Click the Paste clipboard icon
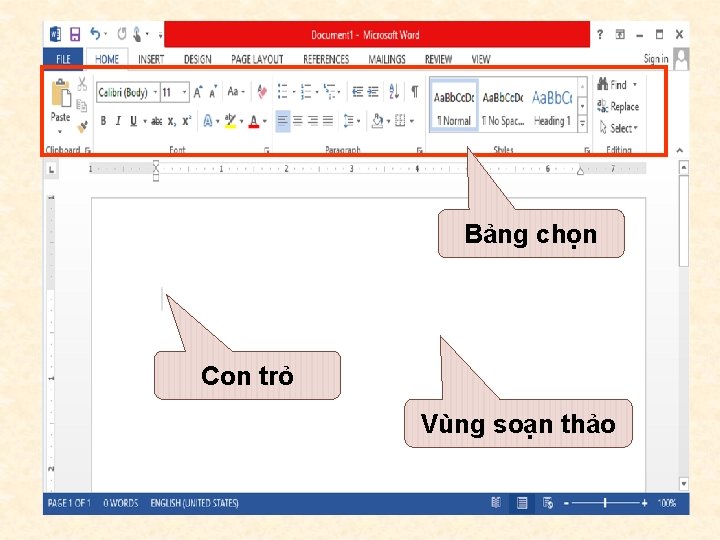 pyautogui.click(x=61, y=93)
